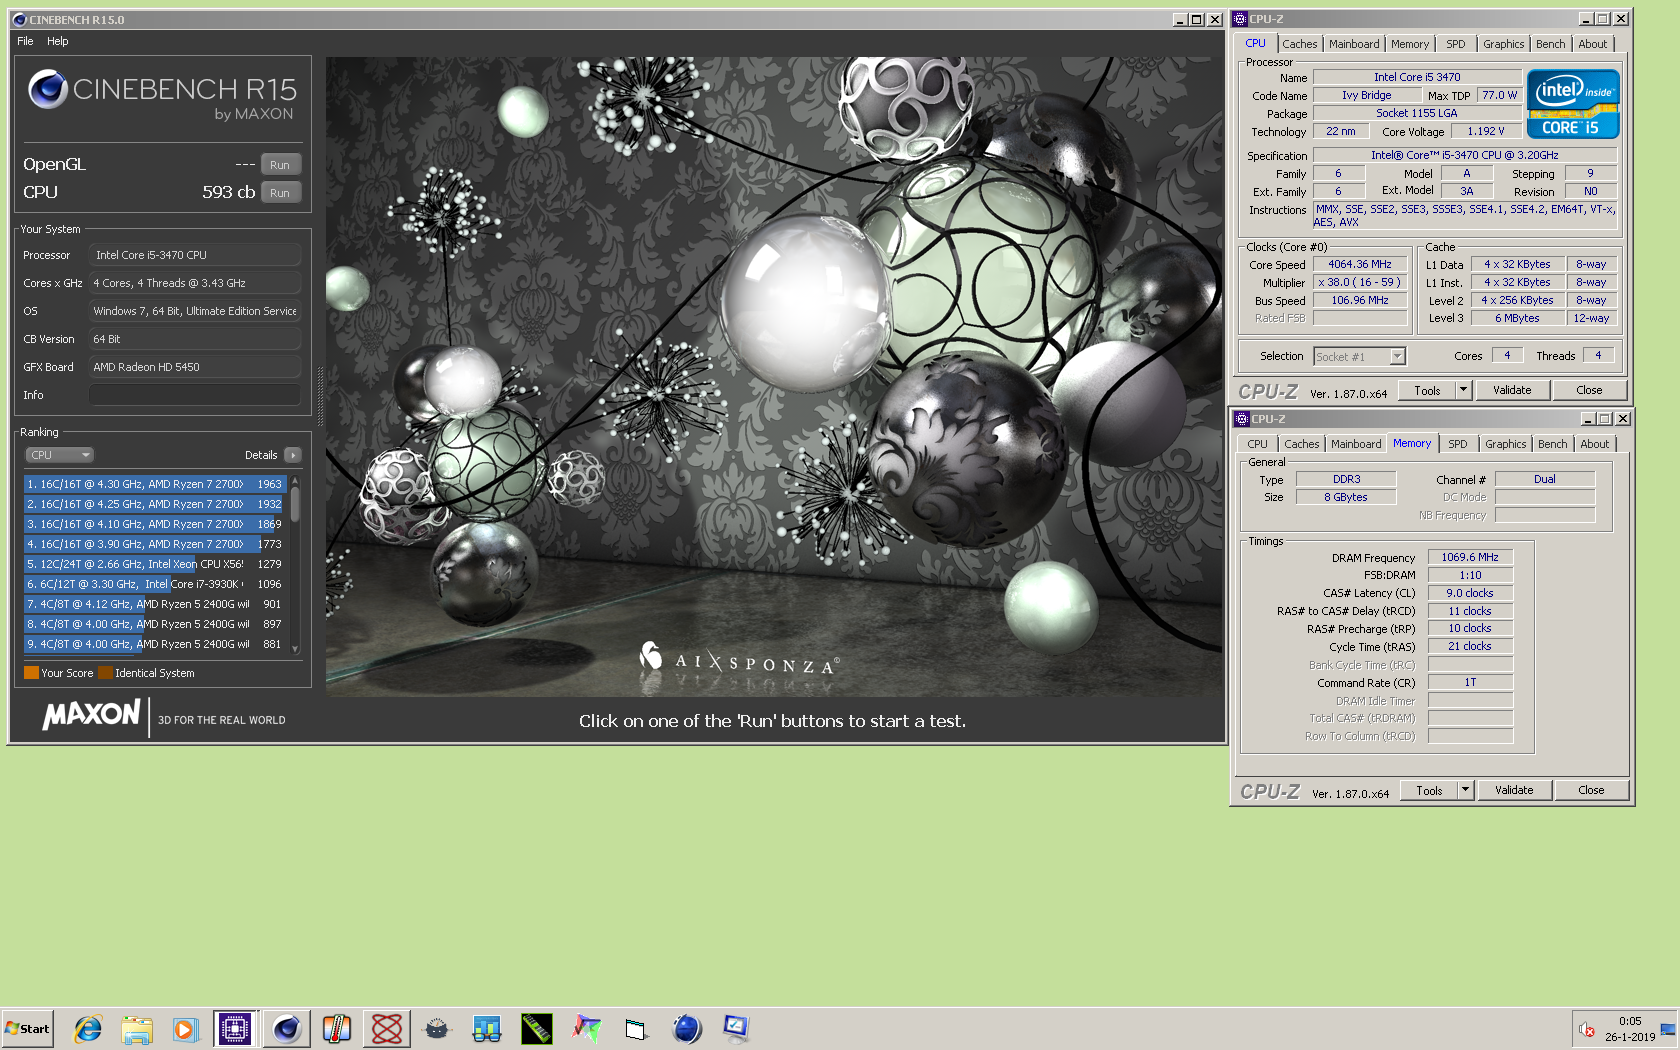Open About tab in top CPU-Z
The height and width of the screenshot is (1050, 1680).
click(x=1593, y=44)
